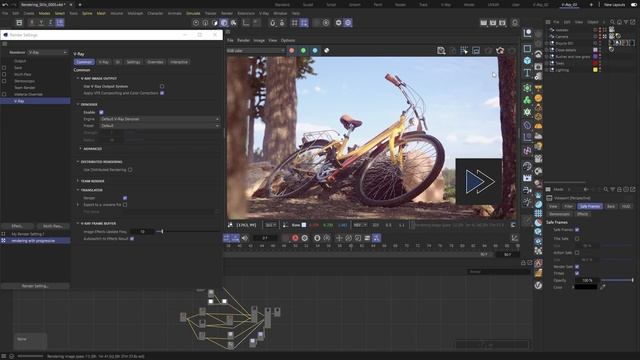The width and height of the screenshot is (640, 360).
Task: Switch to the Interactive tab
Action: coord(179,62)
